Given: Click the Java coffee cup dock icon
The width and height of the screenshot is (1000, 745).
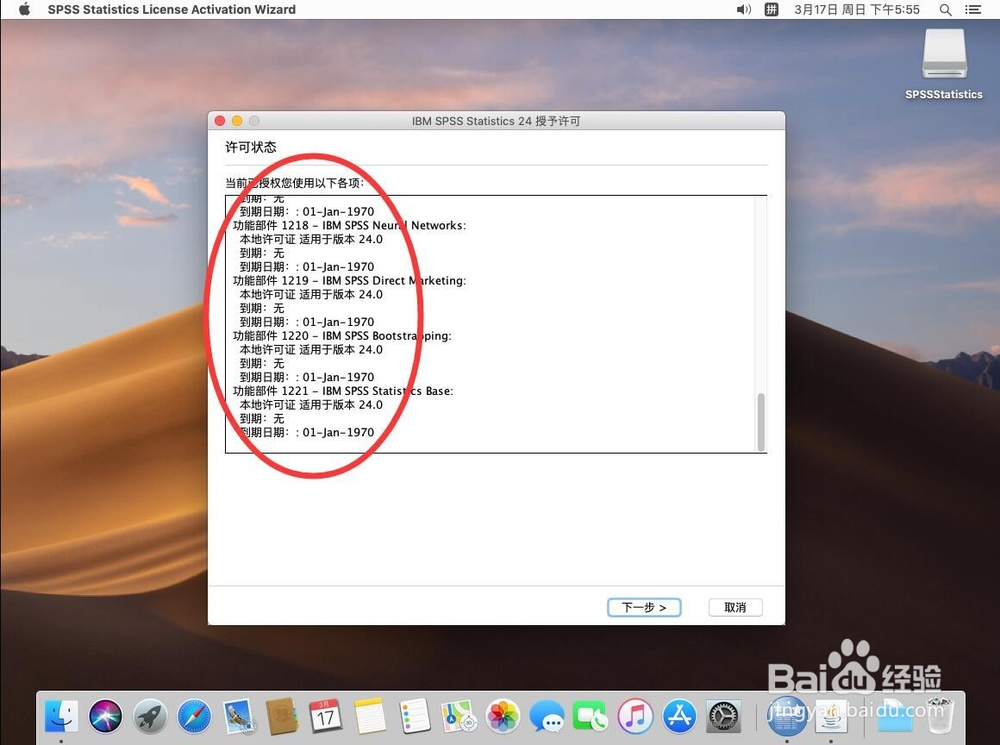Looking at the screenshot, I should click(831, 716).
